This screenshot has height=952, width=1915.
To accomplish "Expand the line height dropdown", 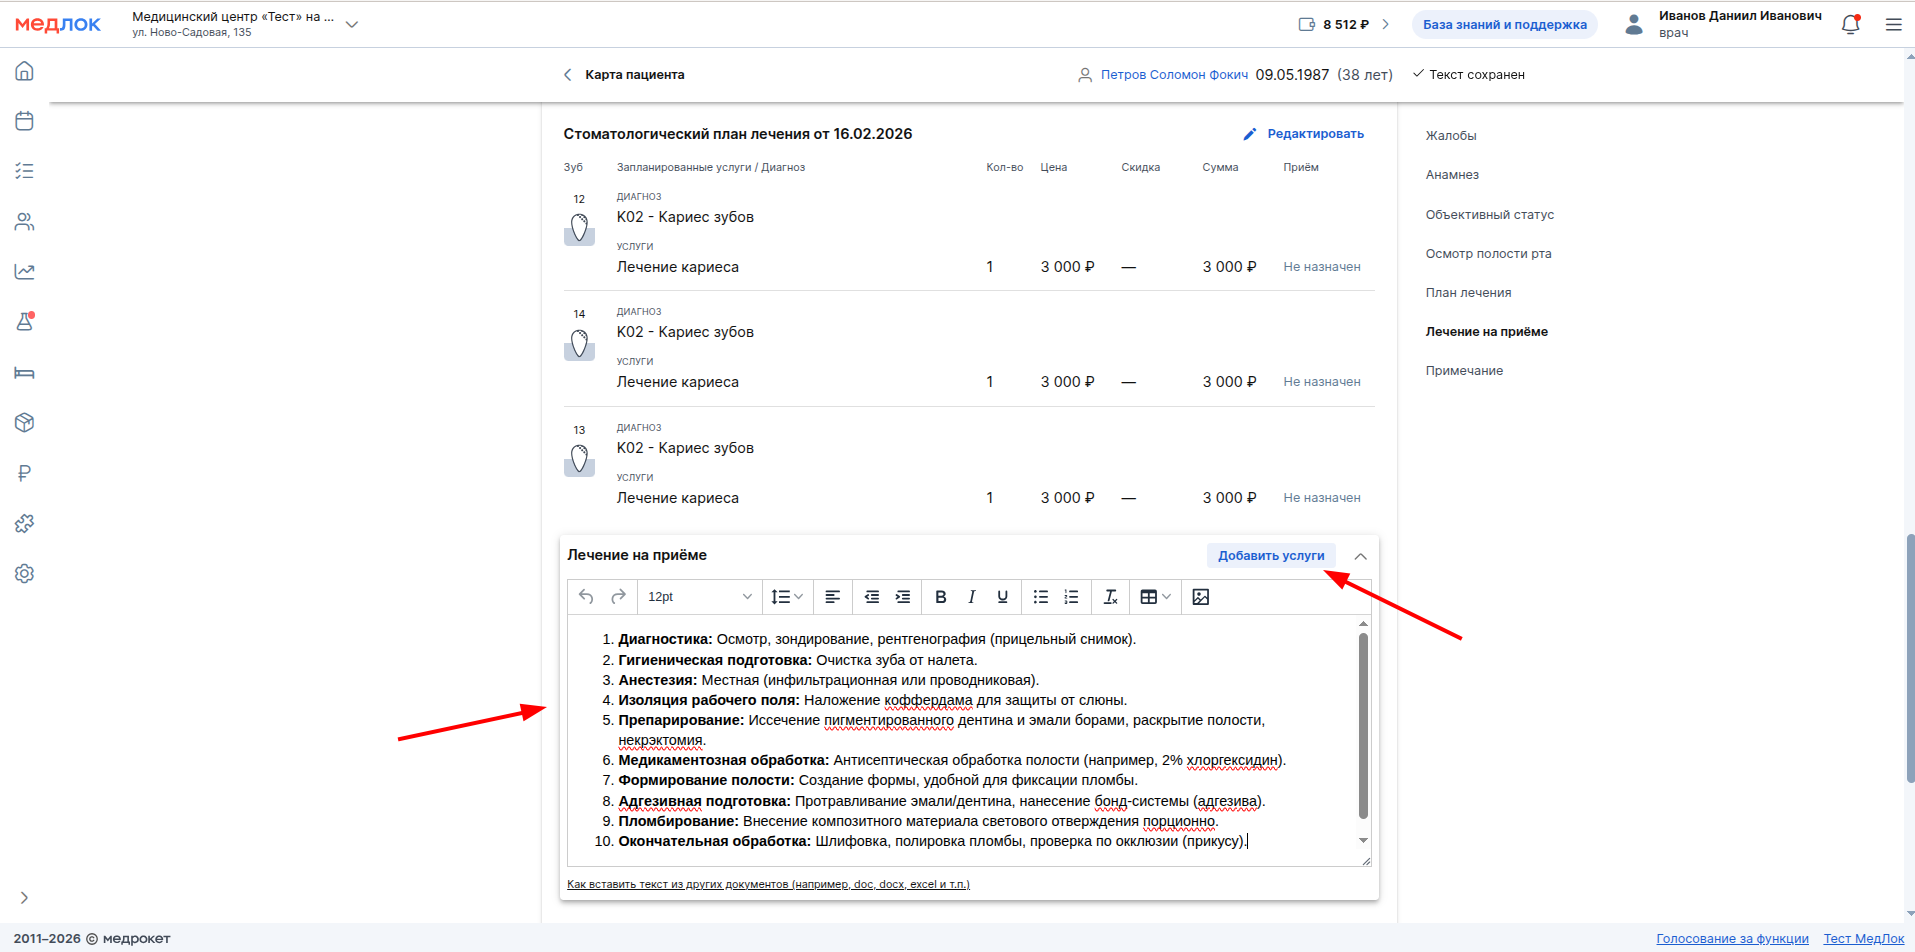I will [787, 597].
